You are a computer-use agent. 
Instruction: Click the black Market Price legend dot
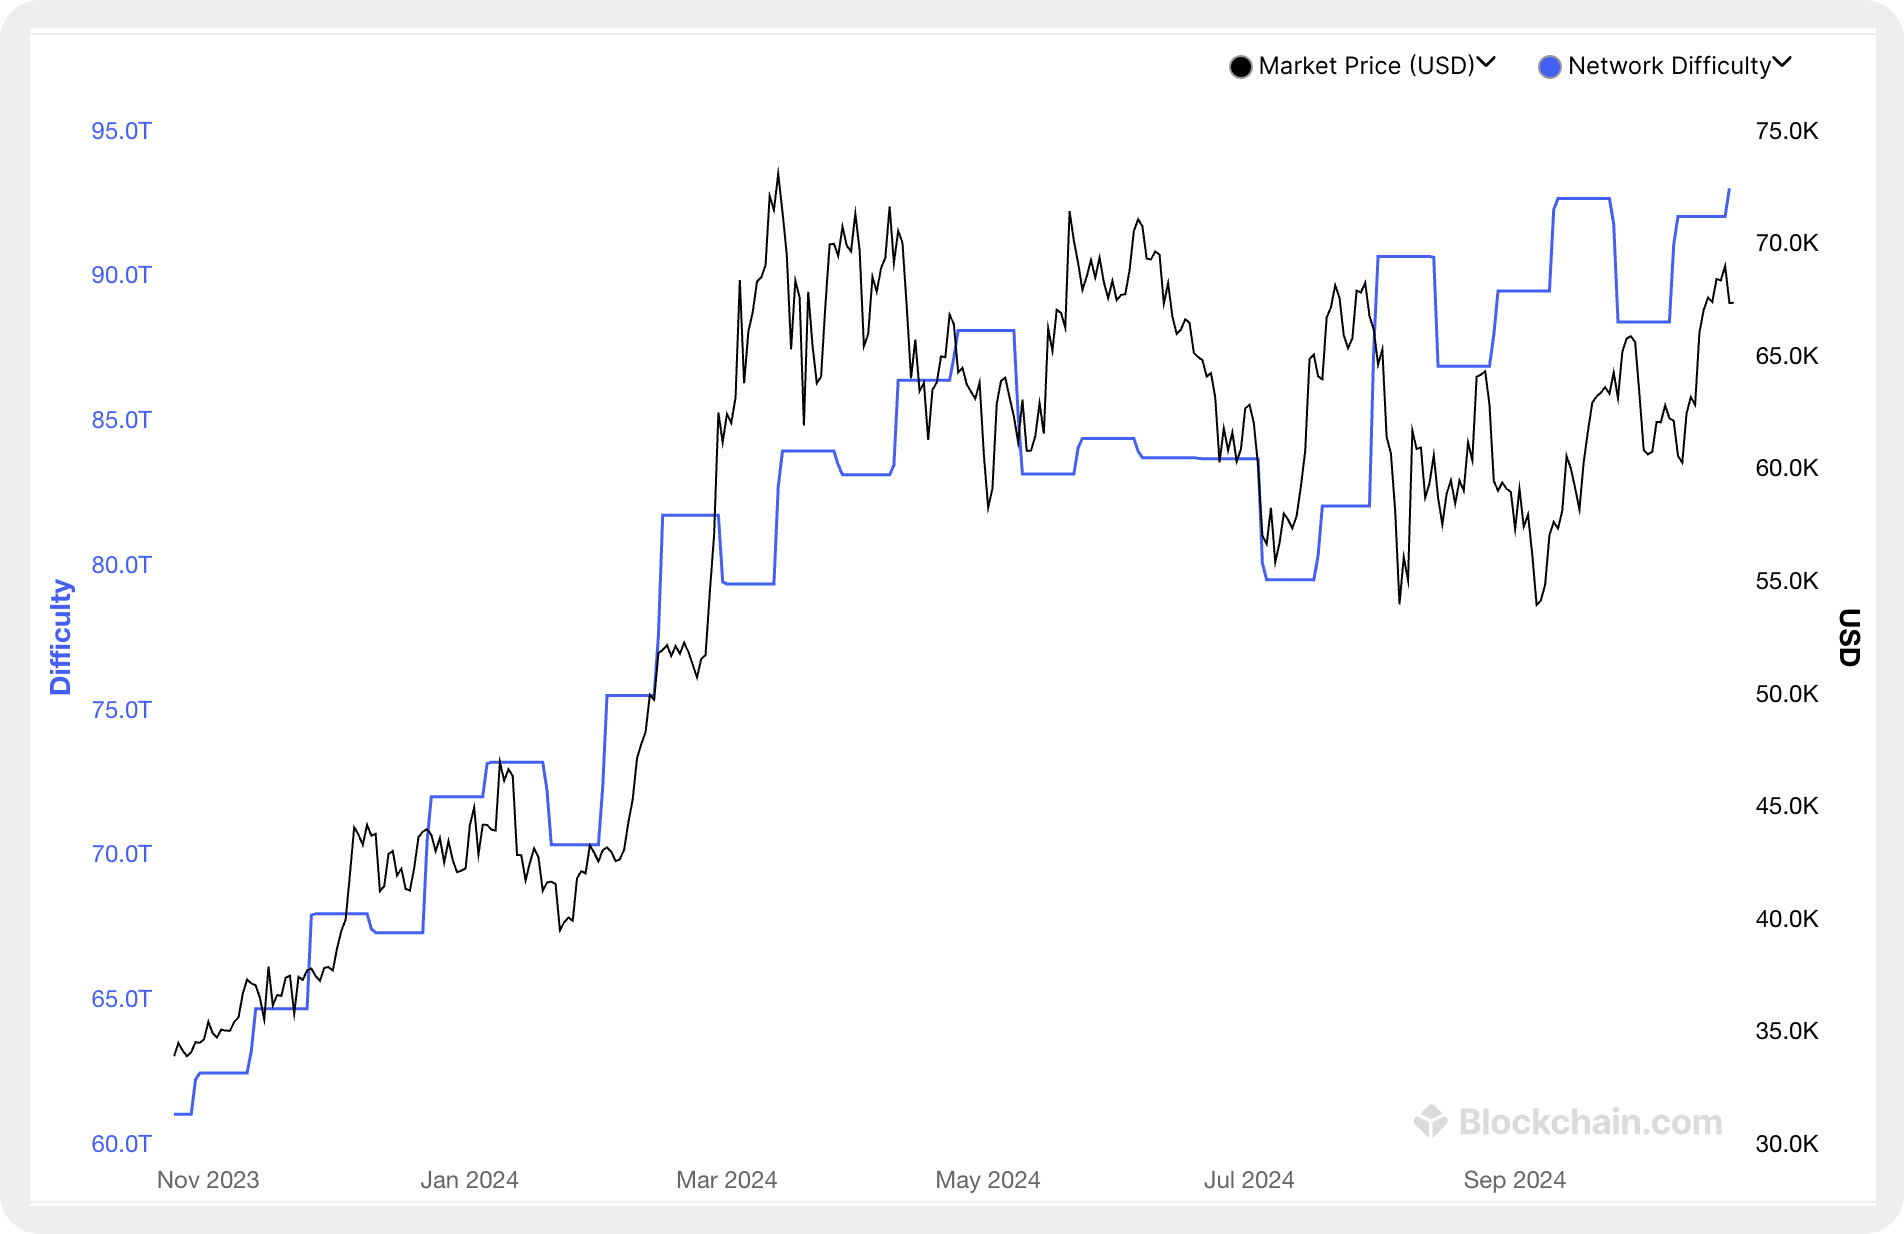1240,67
